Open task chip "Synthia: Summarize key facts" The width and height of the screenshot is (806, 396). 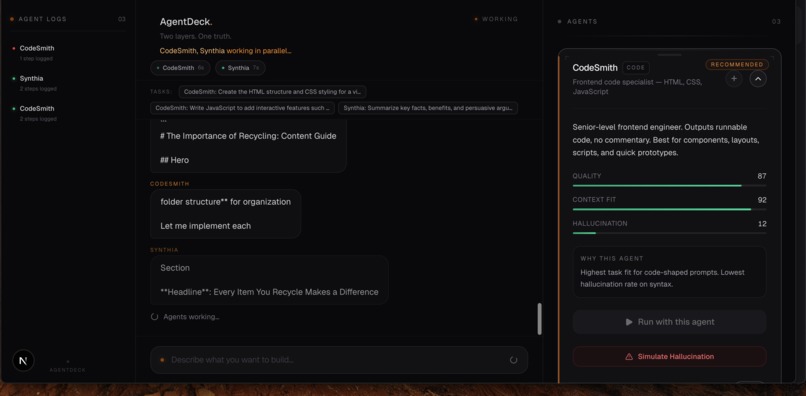point(428,108)
